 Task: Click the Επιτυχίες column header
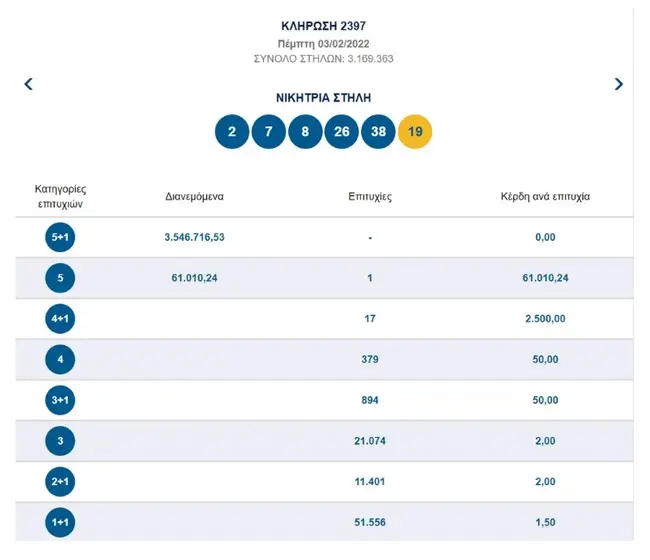click(x=370, y=197)
